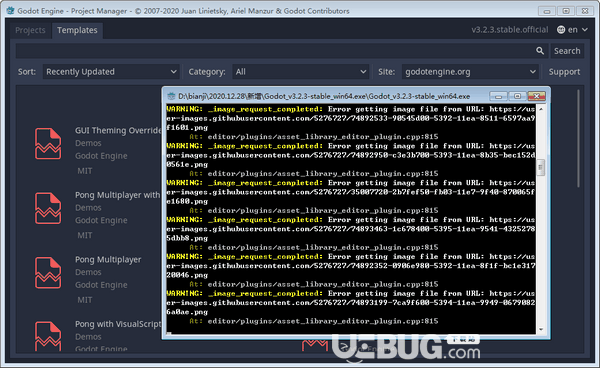Click the Godot logo in Project Manager title bar

[x=10, y=10]
